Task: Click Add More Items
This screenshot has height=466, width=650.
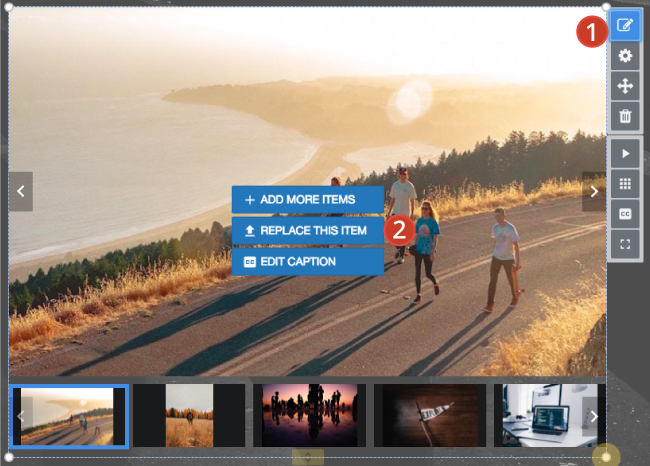Action: [x=307, y=200]
